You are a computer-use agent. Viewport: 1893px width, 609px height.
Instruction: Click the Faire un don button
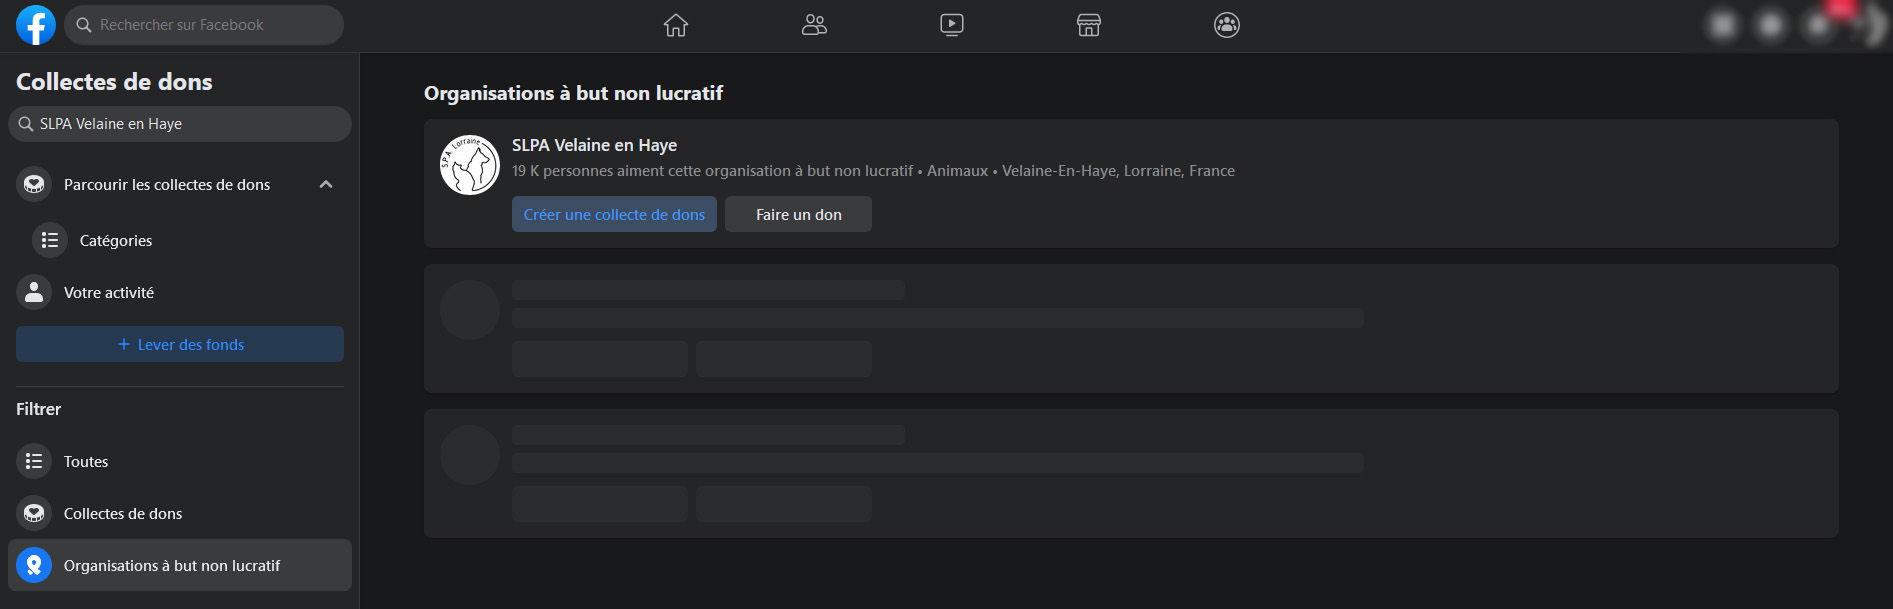[x=798, y=214]
